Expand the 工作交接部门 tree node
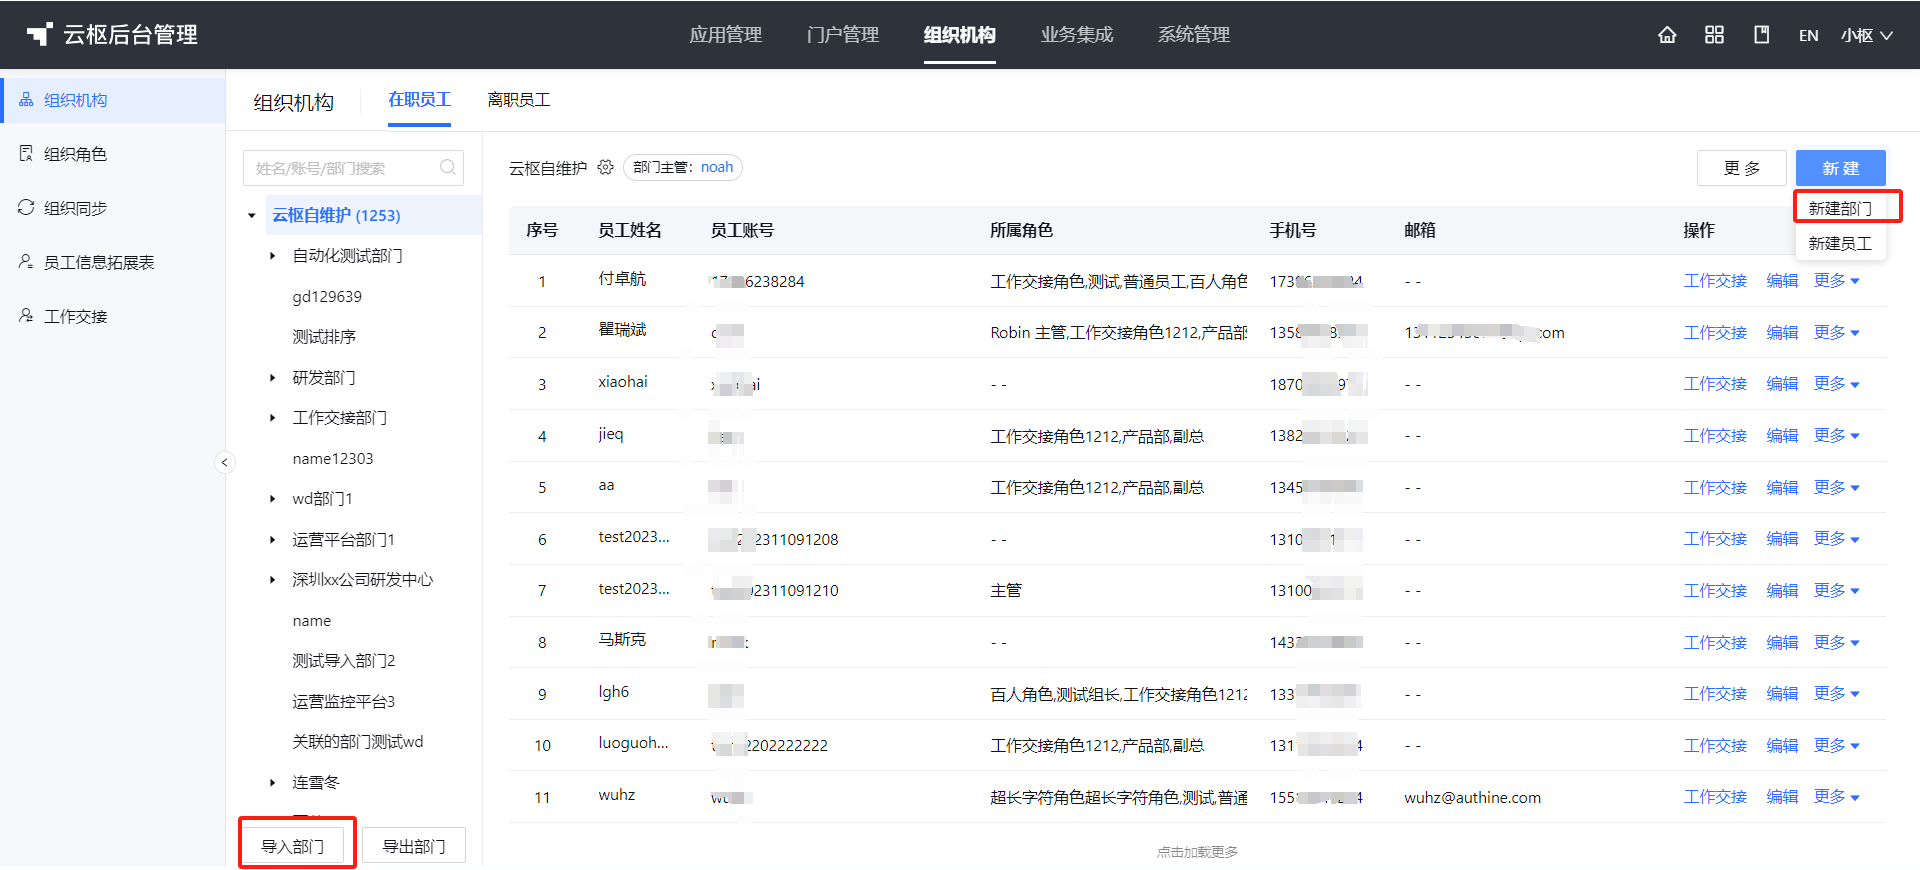 tap(272, 418)
